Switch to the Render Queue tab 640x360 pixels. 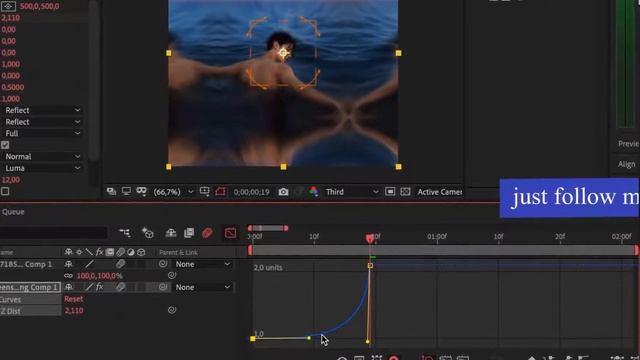click(13, 212)
